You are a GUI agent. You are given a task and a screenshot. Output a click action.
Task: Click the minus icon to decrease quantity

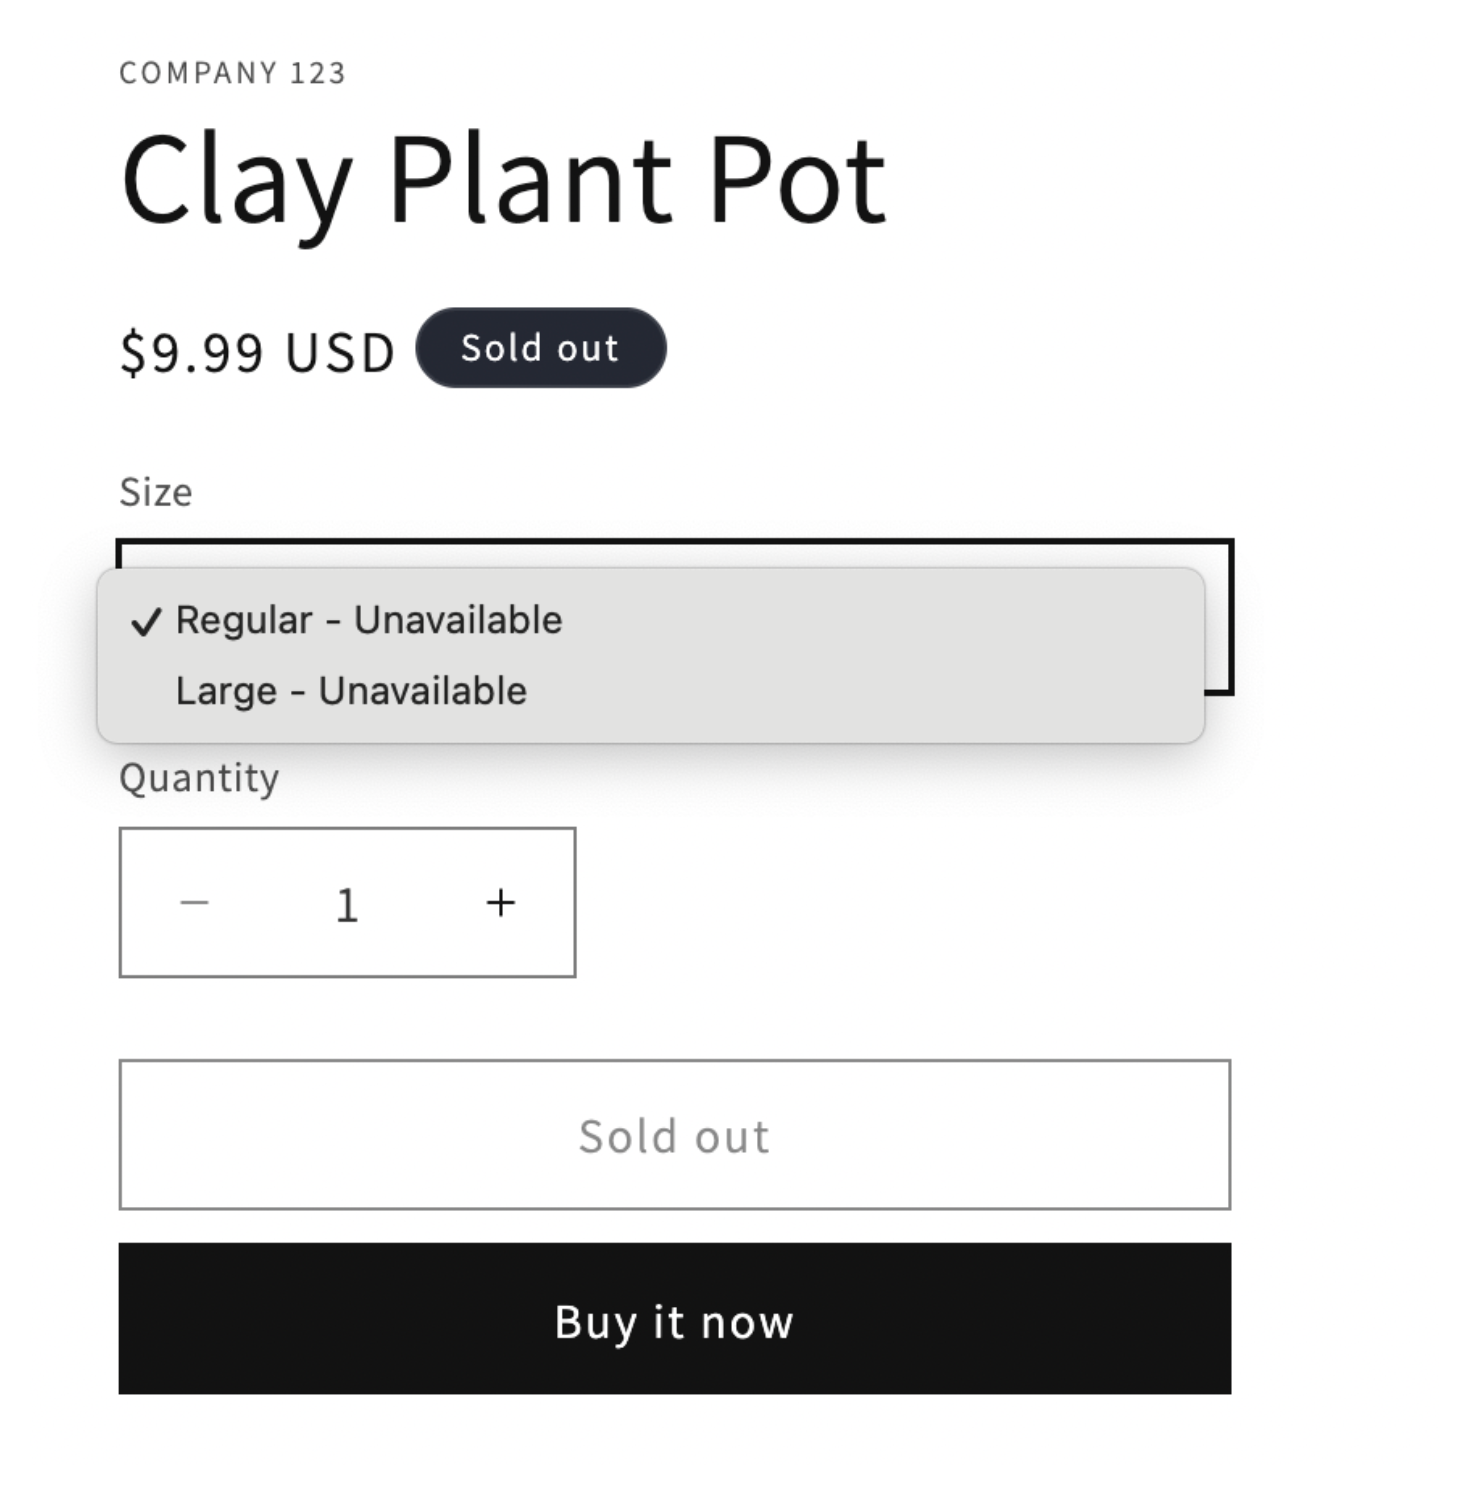(196, 901)
